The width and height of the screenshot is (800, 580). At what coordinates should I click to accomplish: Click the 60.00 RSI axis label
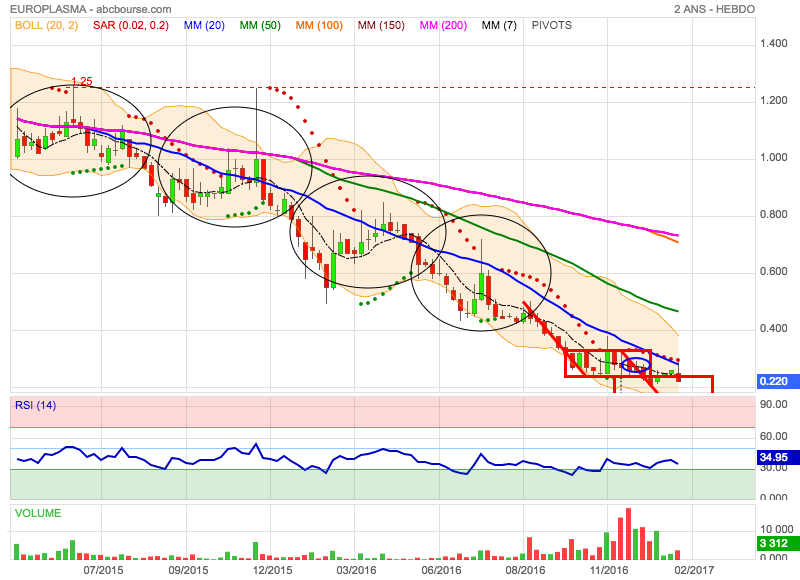coord(773,436)
